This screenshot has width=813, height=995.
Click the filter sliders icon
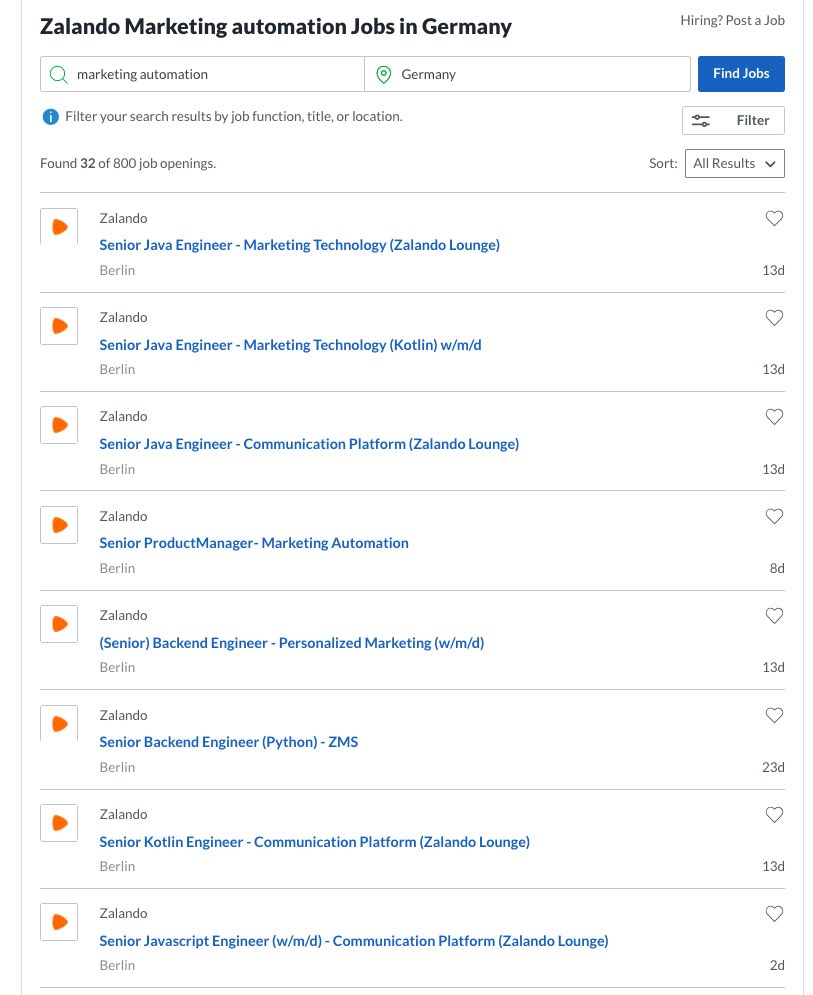[701, 121]
